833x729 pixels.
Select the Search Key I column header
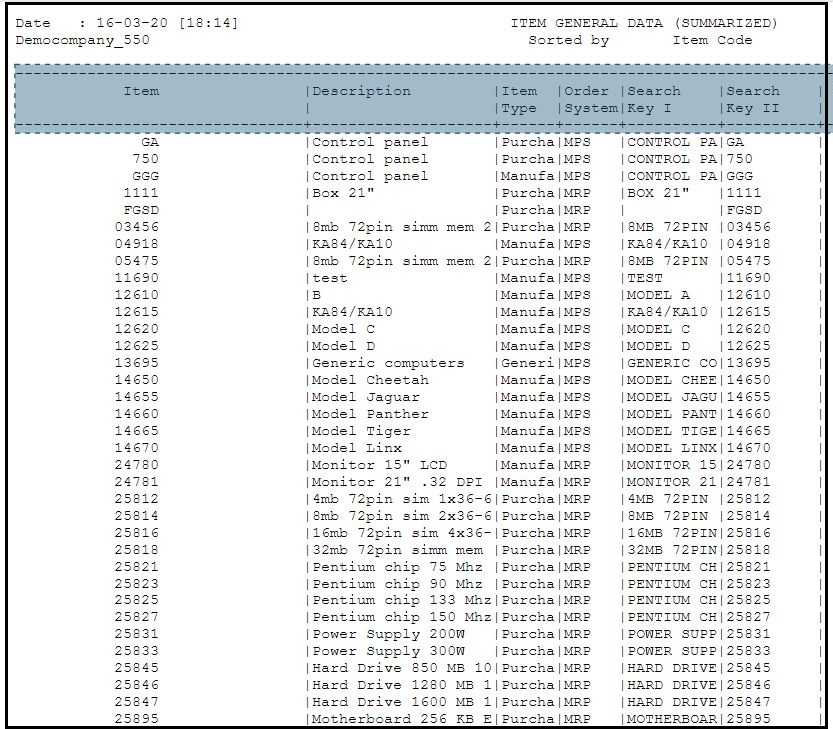pyautogui.click(x=654, y=99)
